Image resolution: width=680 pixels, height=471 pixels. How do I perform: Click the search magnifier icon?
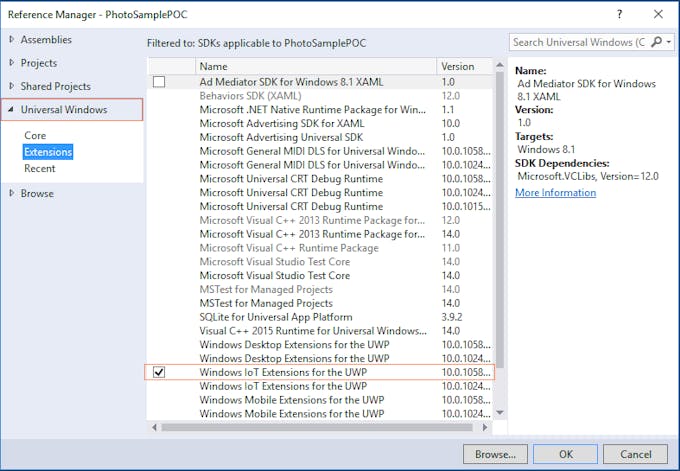coord(657,42)
